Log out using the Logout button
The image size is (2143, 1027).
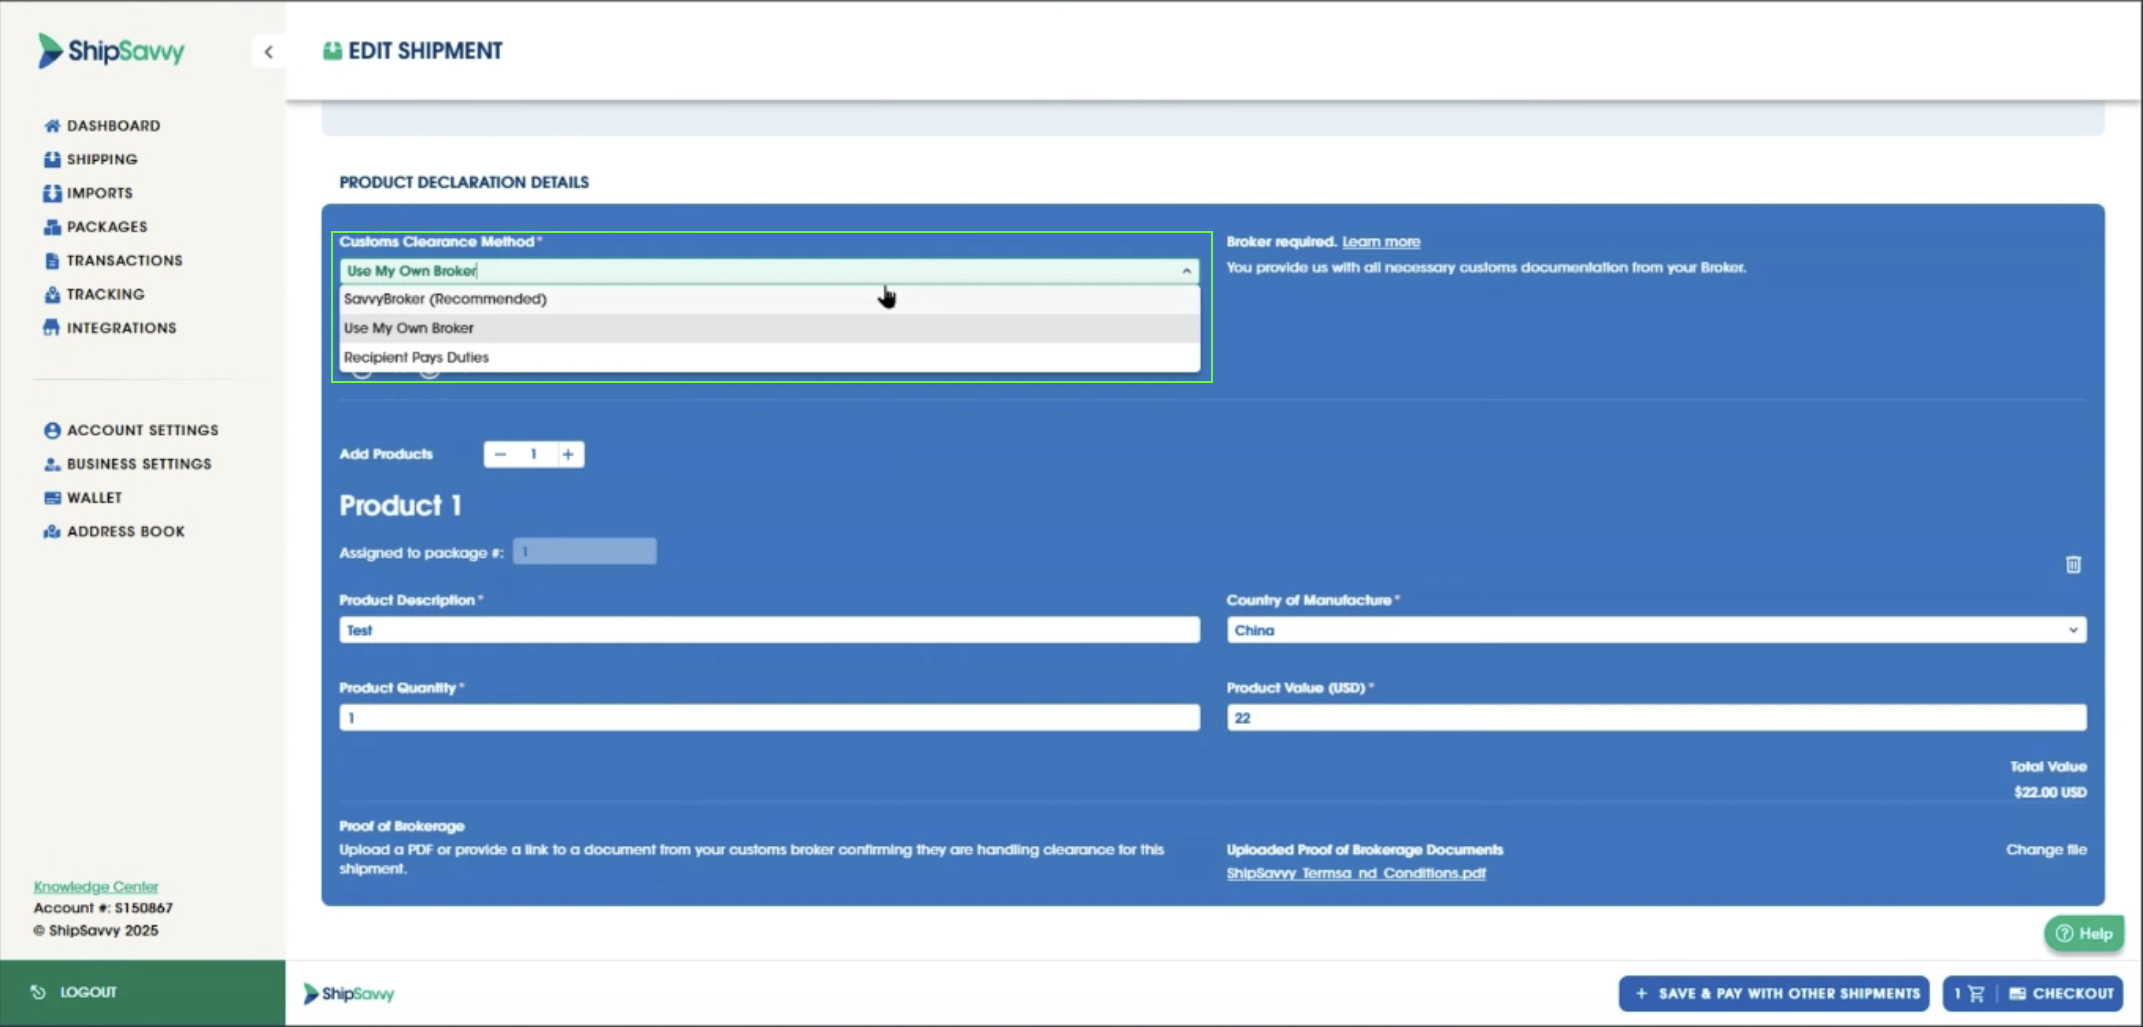point(142,992)
